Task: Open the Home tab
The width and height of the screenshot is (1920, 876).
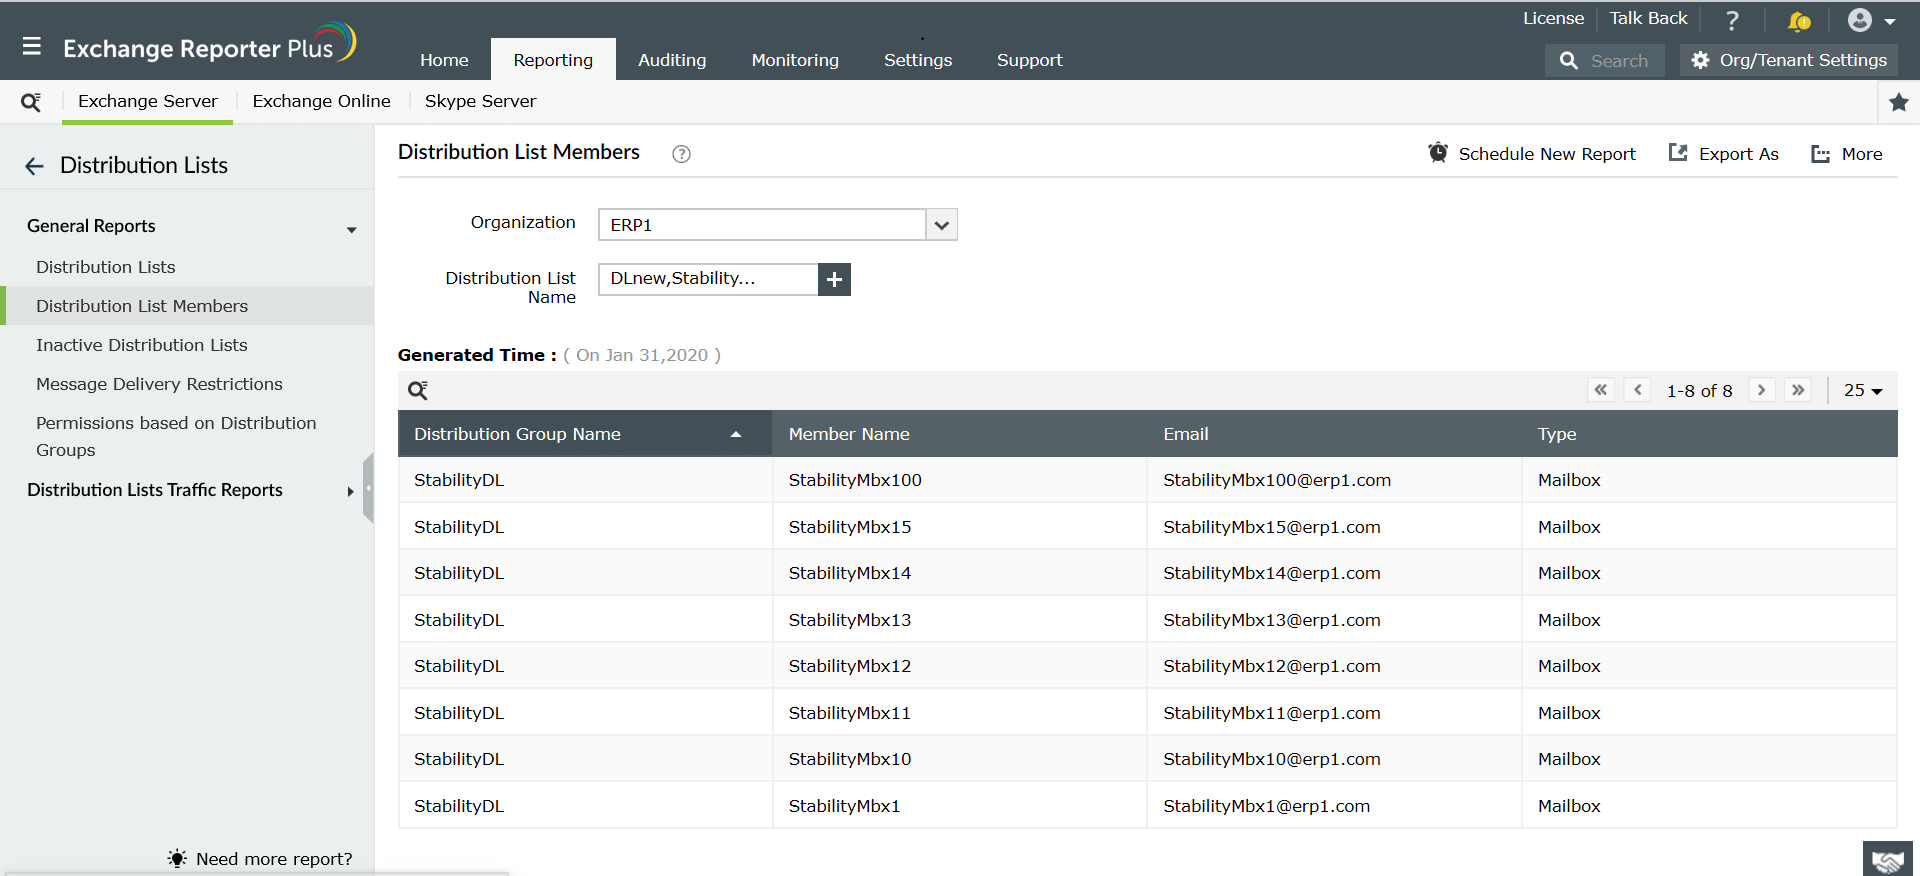Action: point(444,60)
